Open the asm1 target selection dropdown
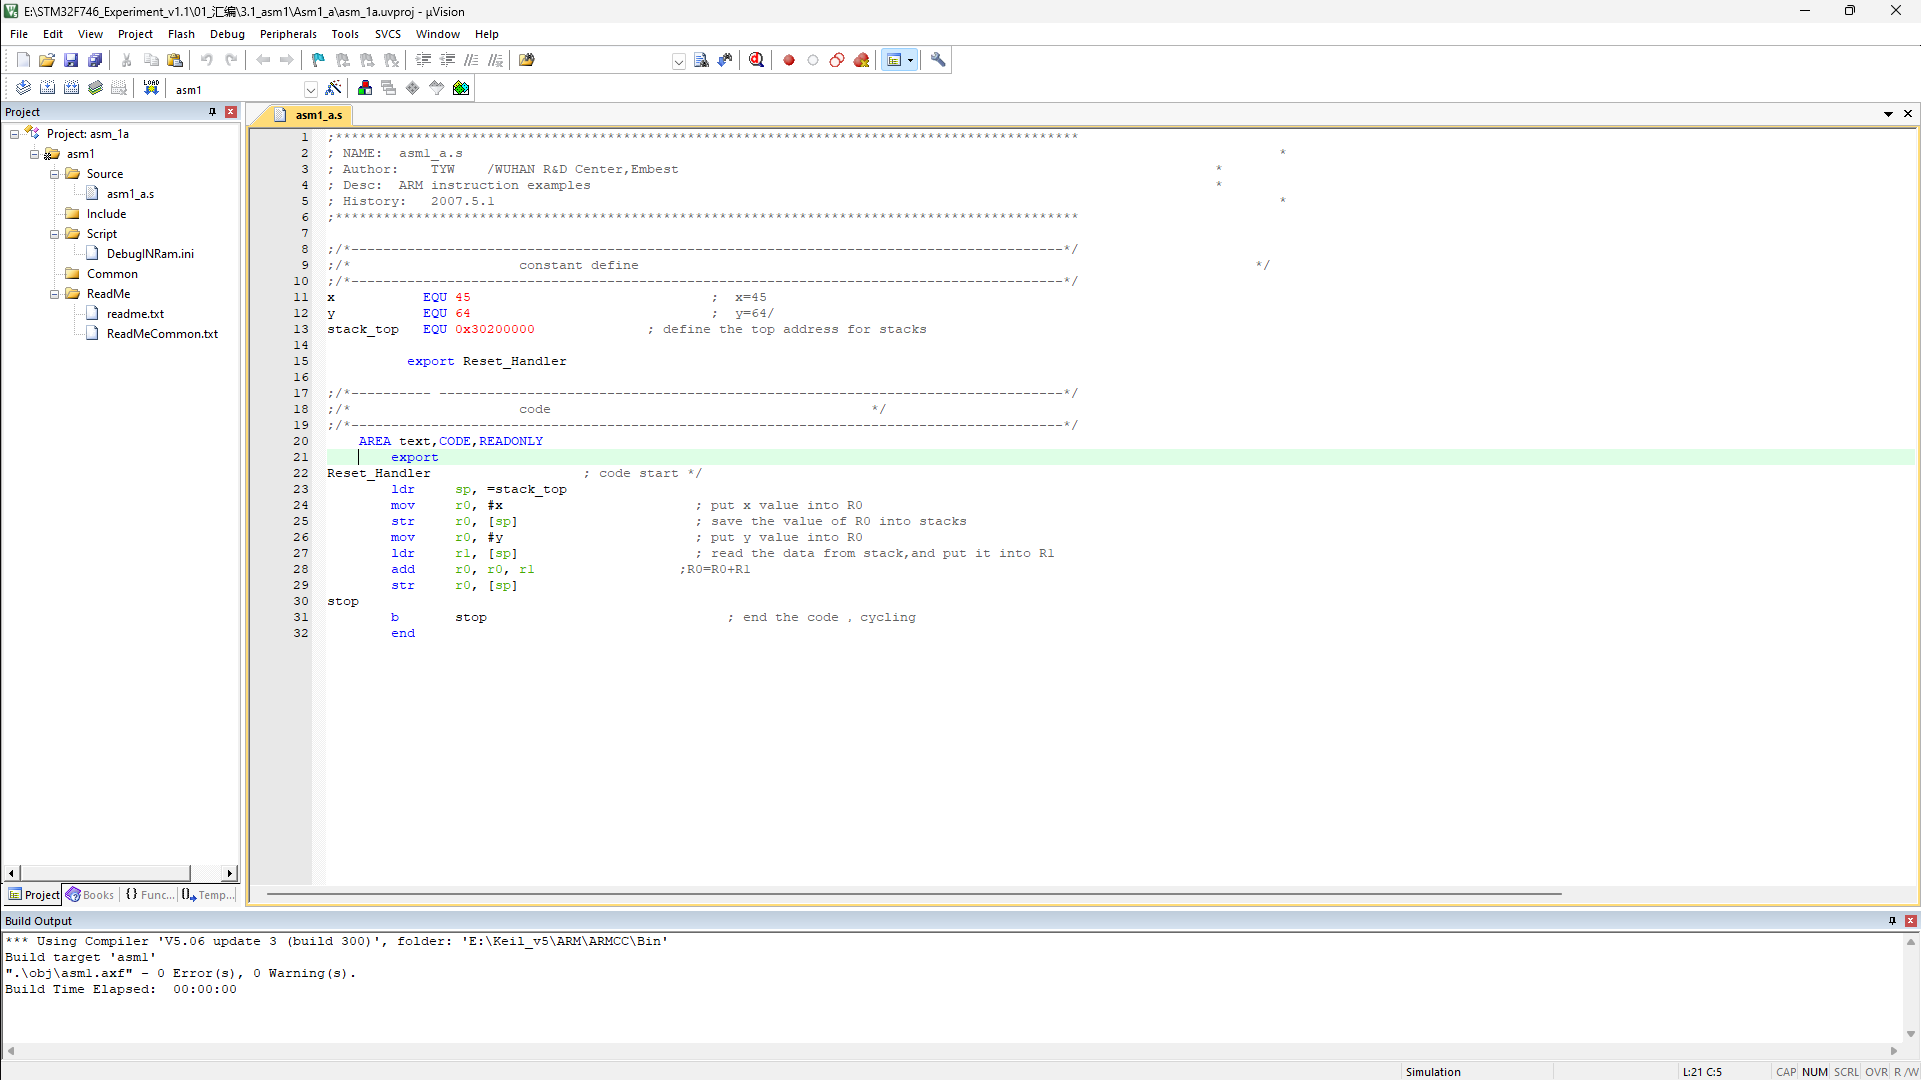Viewport: 1921px width, 1080px height. (x=311, y=89)
